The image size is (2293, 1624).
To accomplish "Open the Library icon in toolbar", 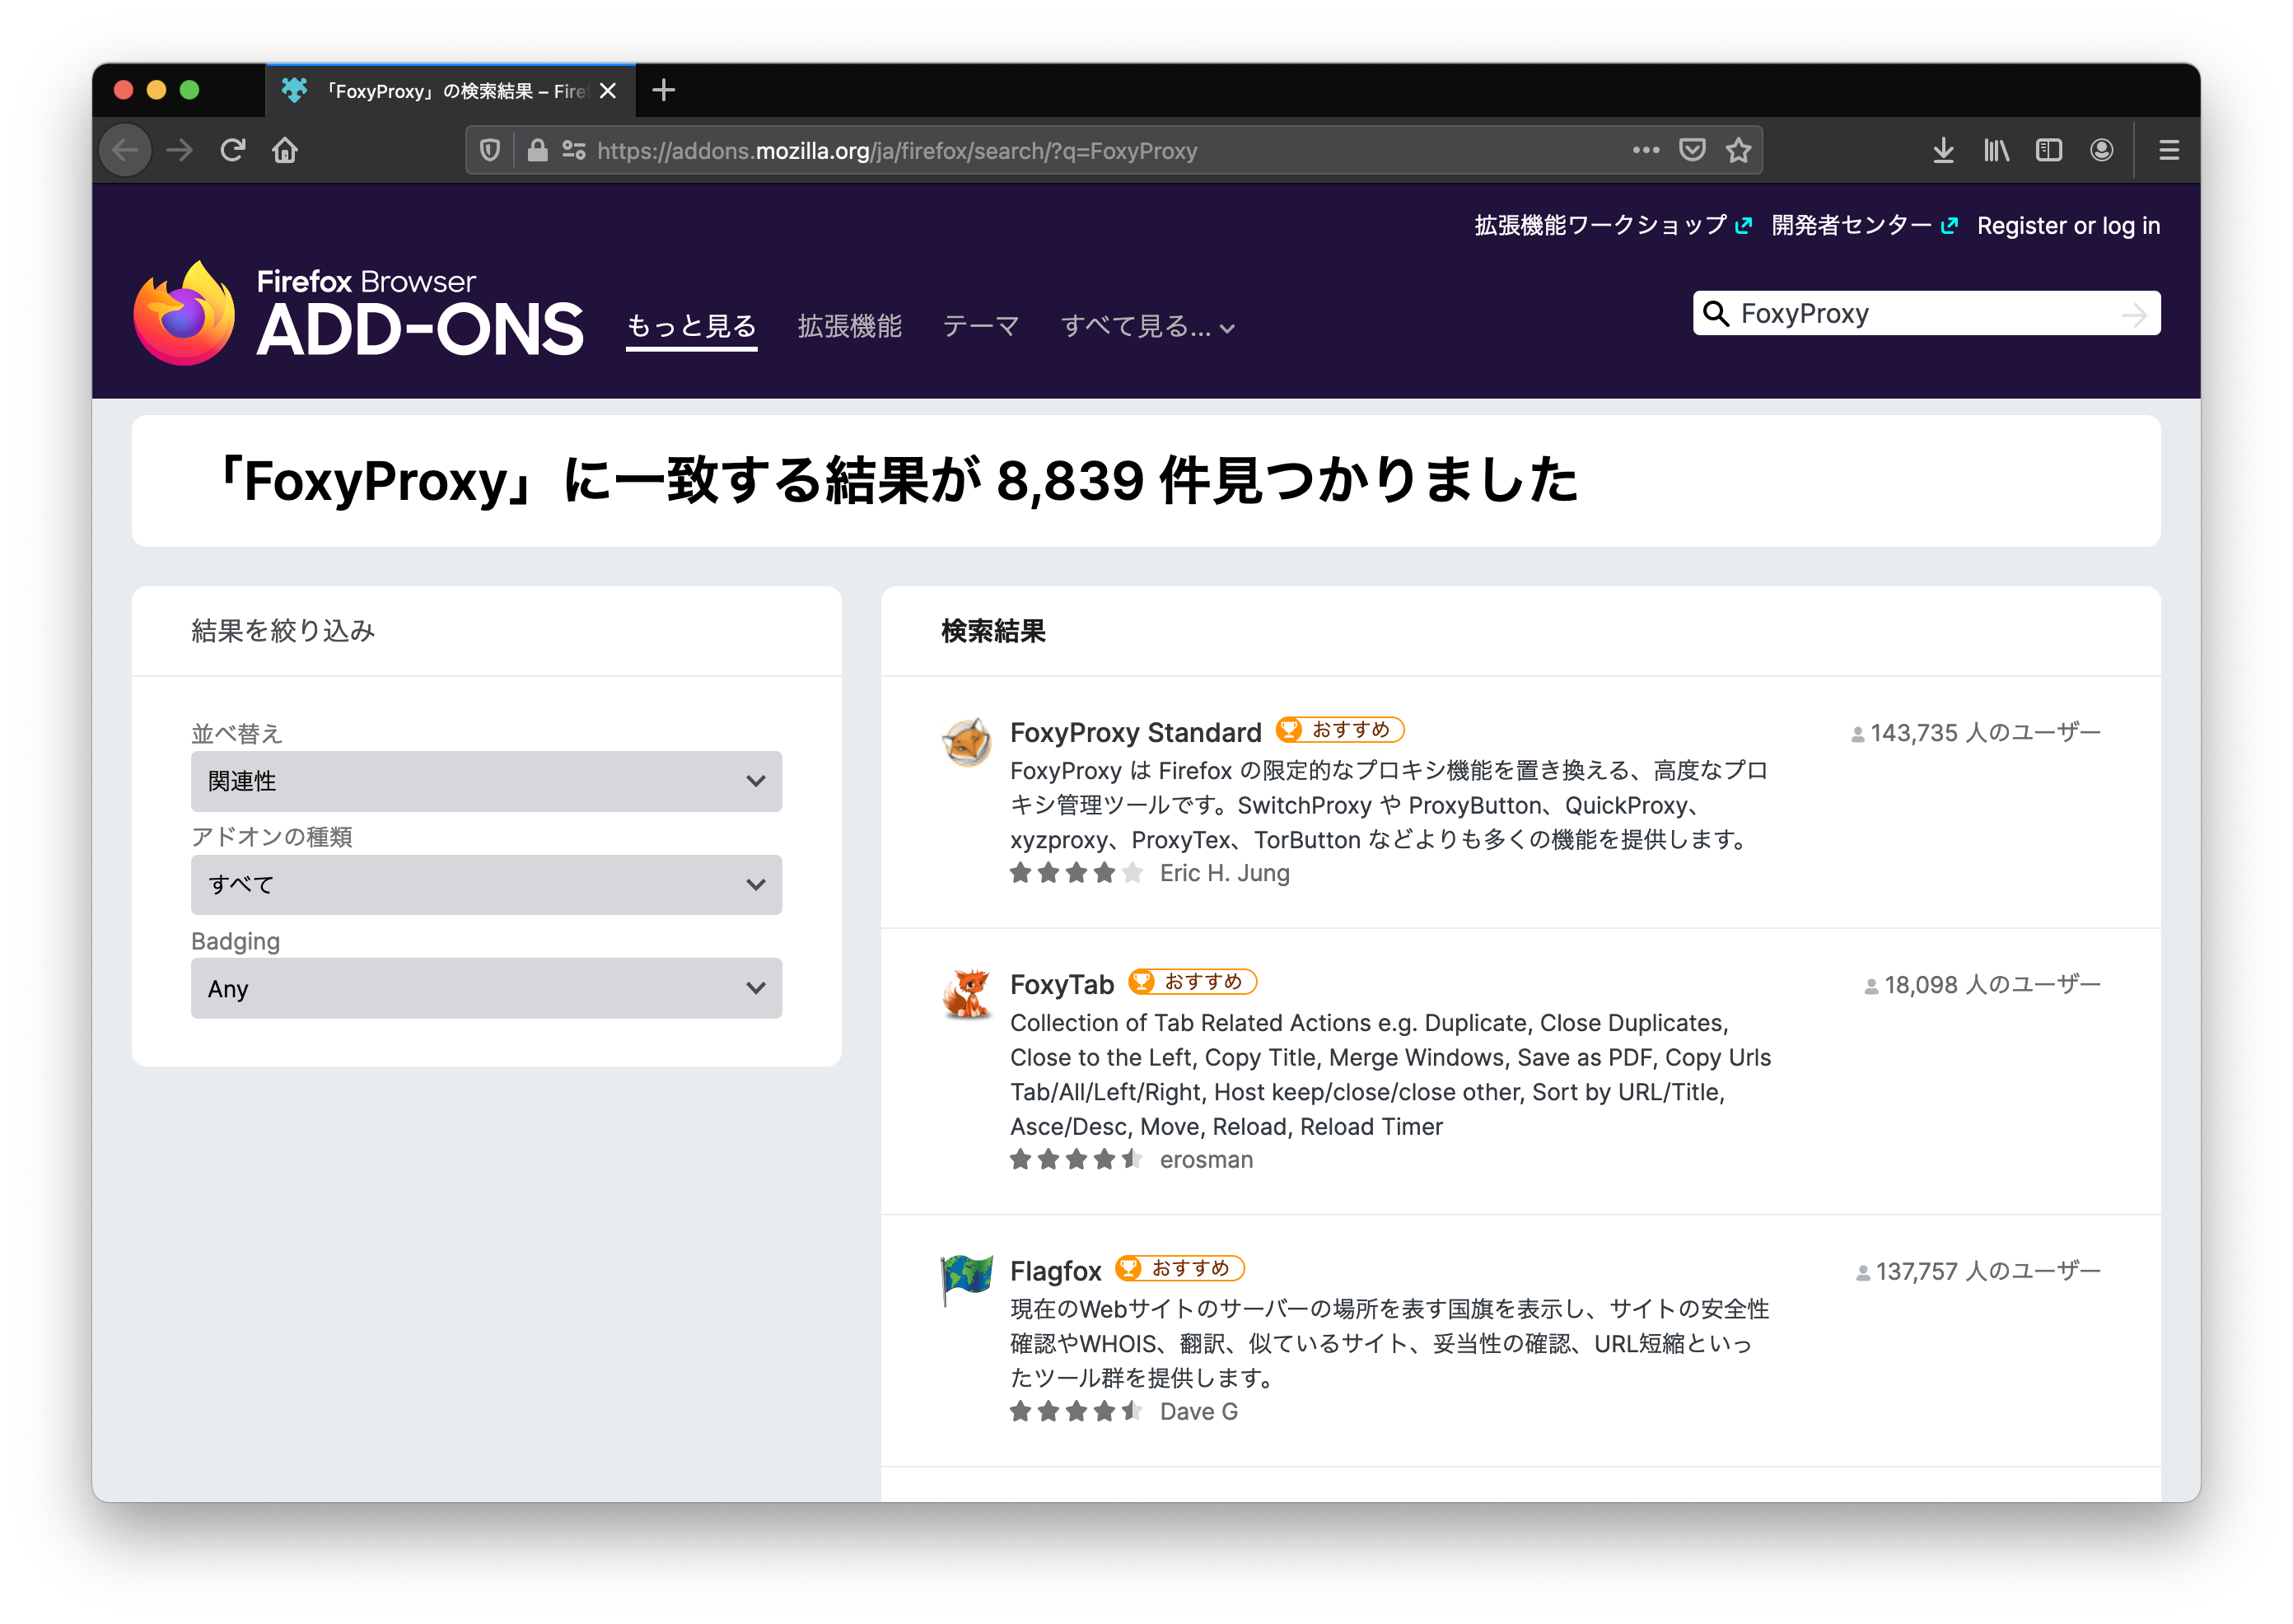I will pyautogui.click(x=1997, y=151).
